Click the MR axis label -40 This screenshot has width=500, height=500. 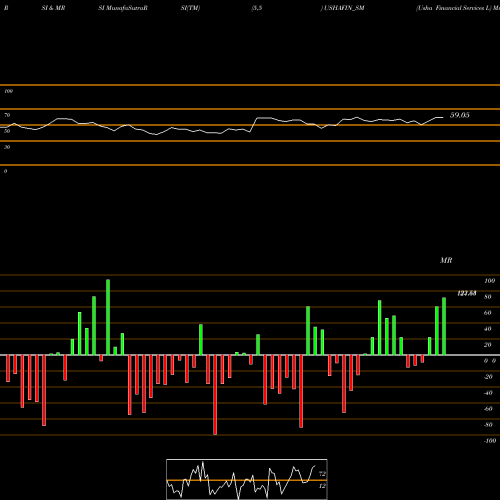coord(488,393)
